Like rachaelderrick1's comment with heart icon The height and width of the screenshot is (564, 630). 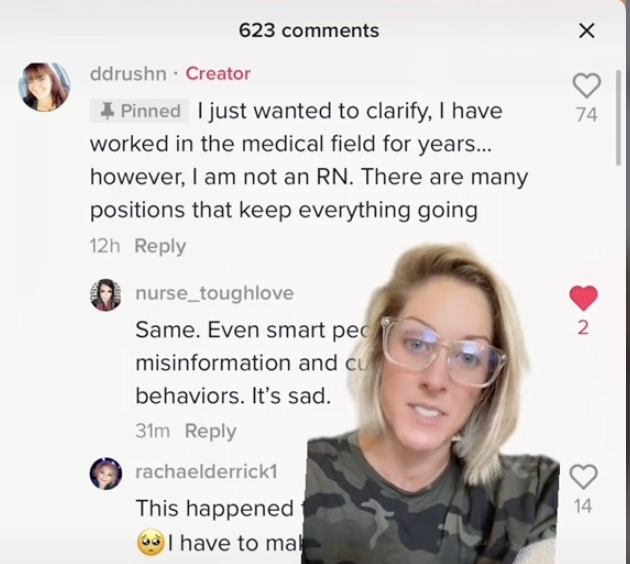[583, 477]
